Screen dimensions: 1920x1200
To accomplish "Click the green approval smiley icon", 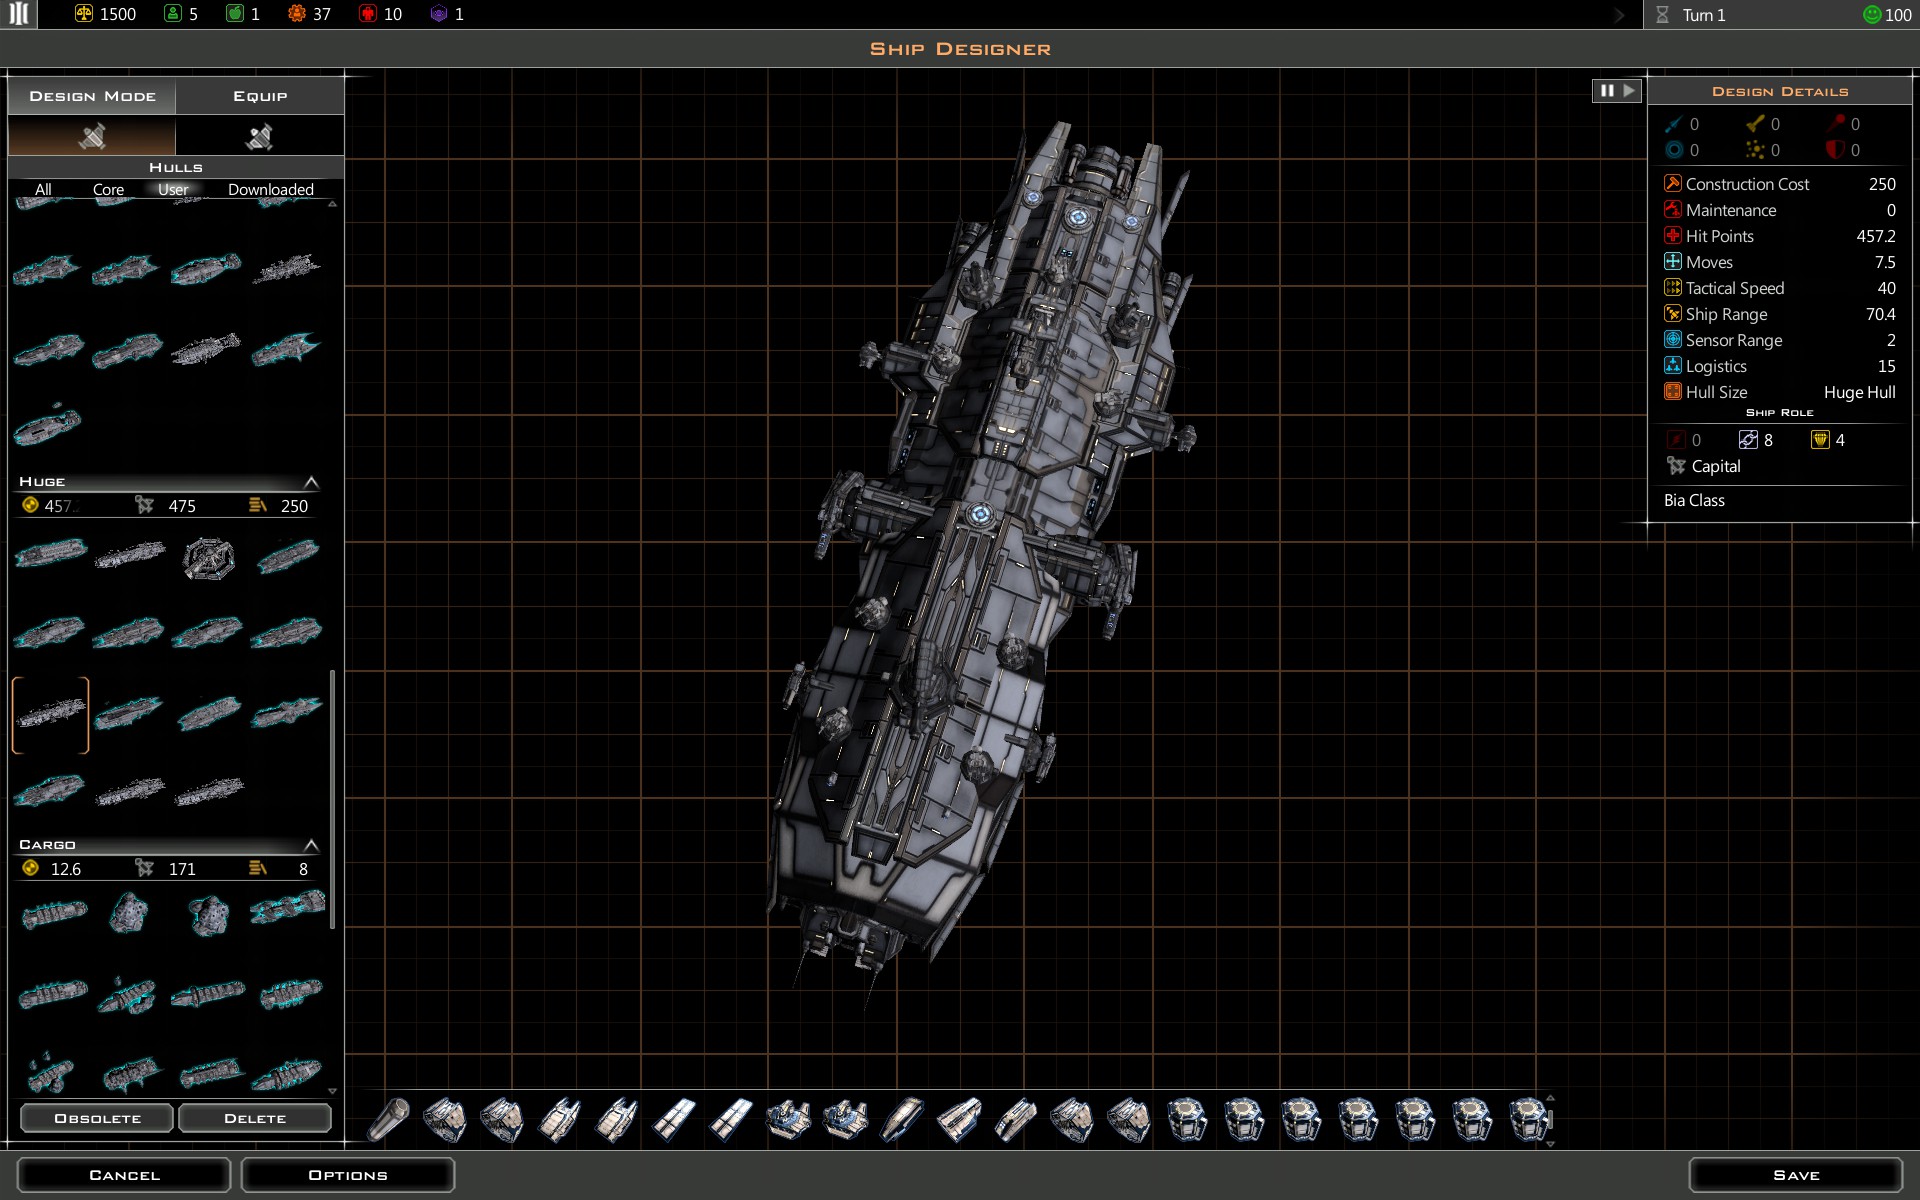I will [1871, 14].
